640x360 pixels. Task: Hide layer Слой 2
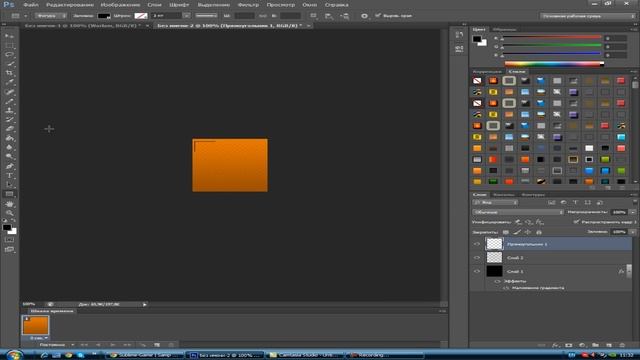click(x=477, y=258)
